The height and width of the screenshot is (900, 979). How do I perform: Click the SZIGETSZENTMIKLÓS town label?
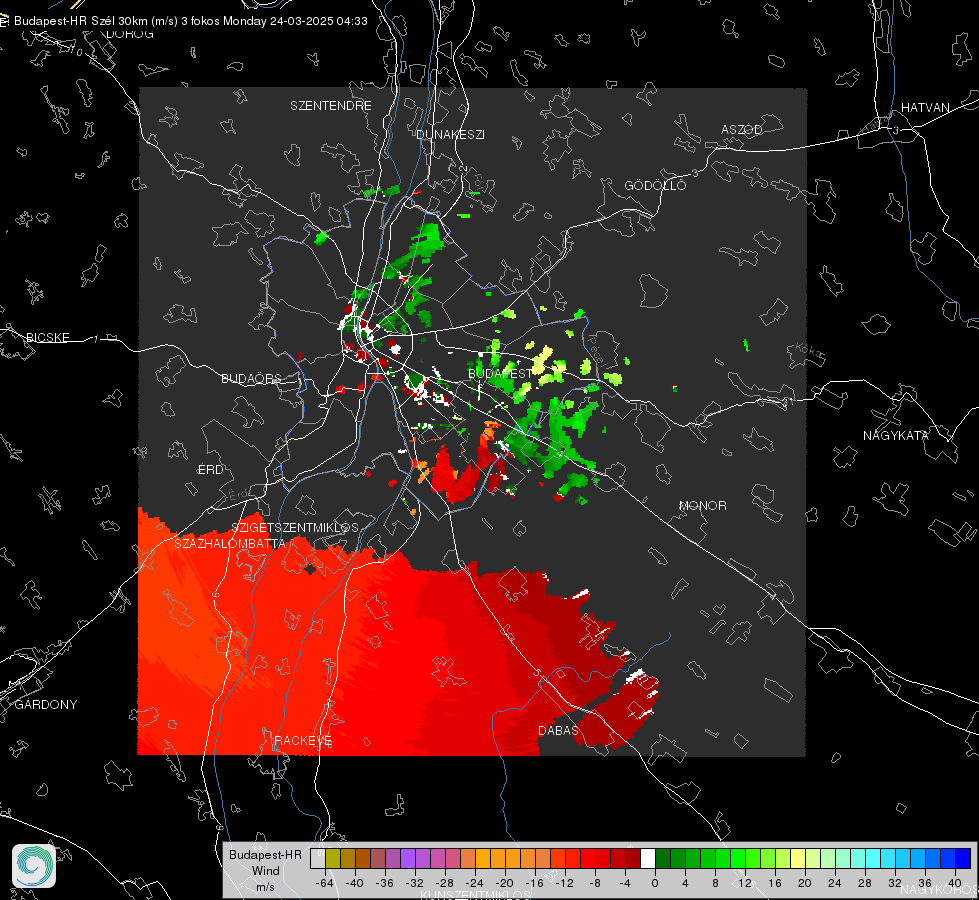(x=295, y=527)
